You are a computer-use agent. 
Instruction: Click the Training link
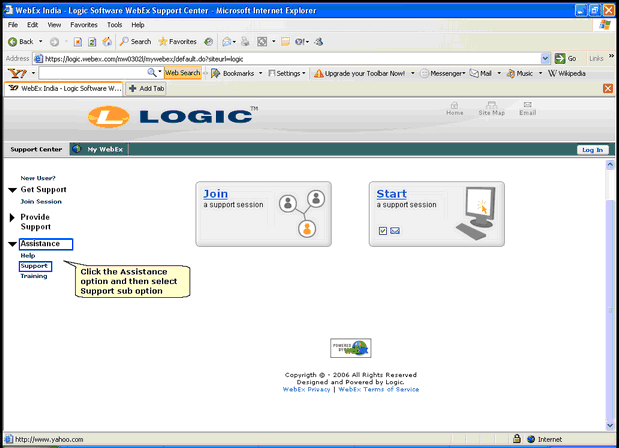coord(34,276)
